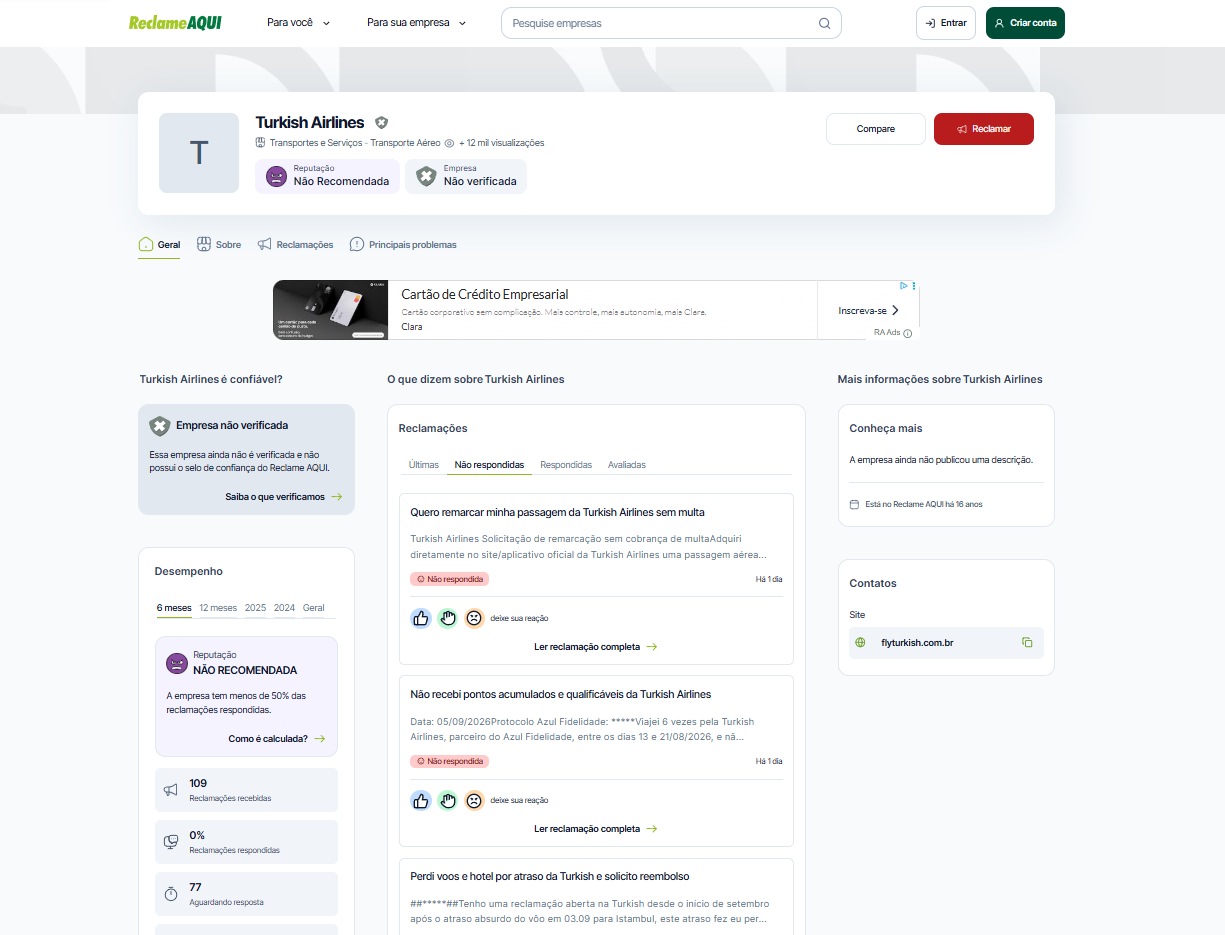Click raised-hand reaction on first complaint
The width and height of the screenshot is (1225, 935).
447,618
